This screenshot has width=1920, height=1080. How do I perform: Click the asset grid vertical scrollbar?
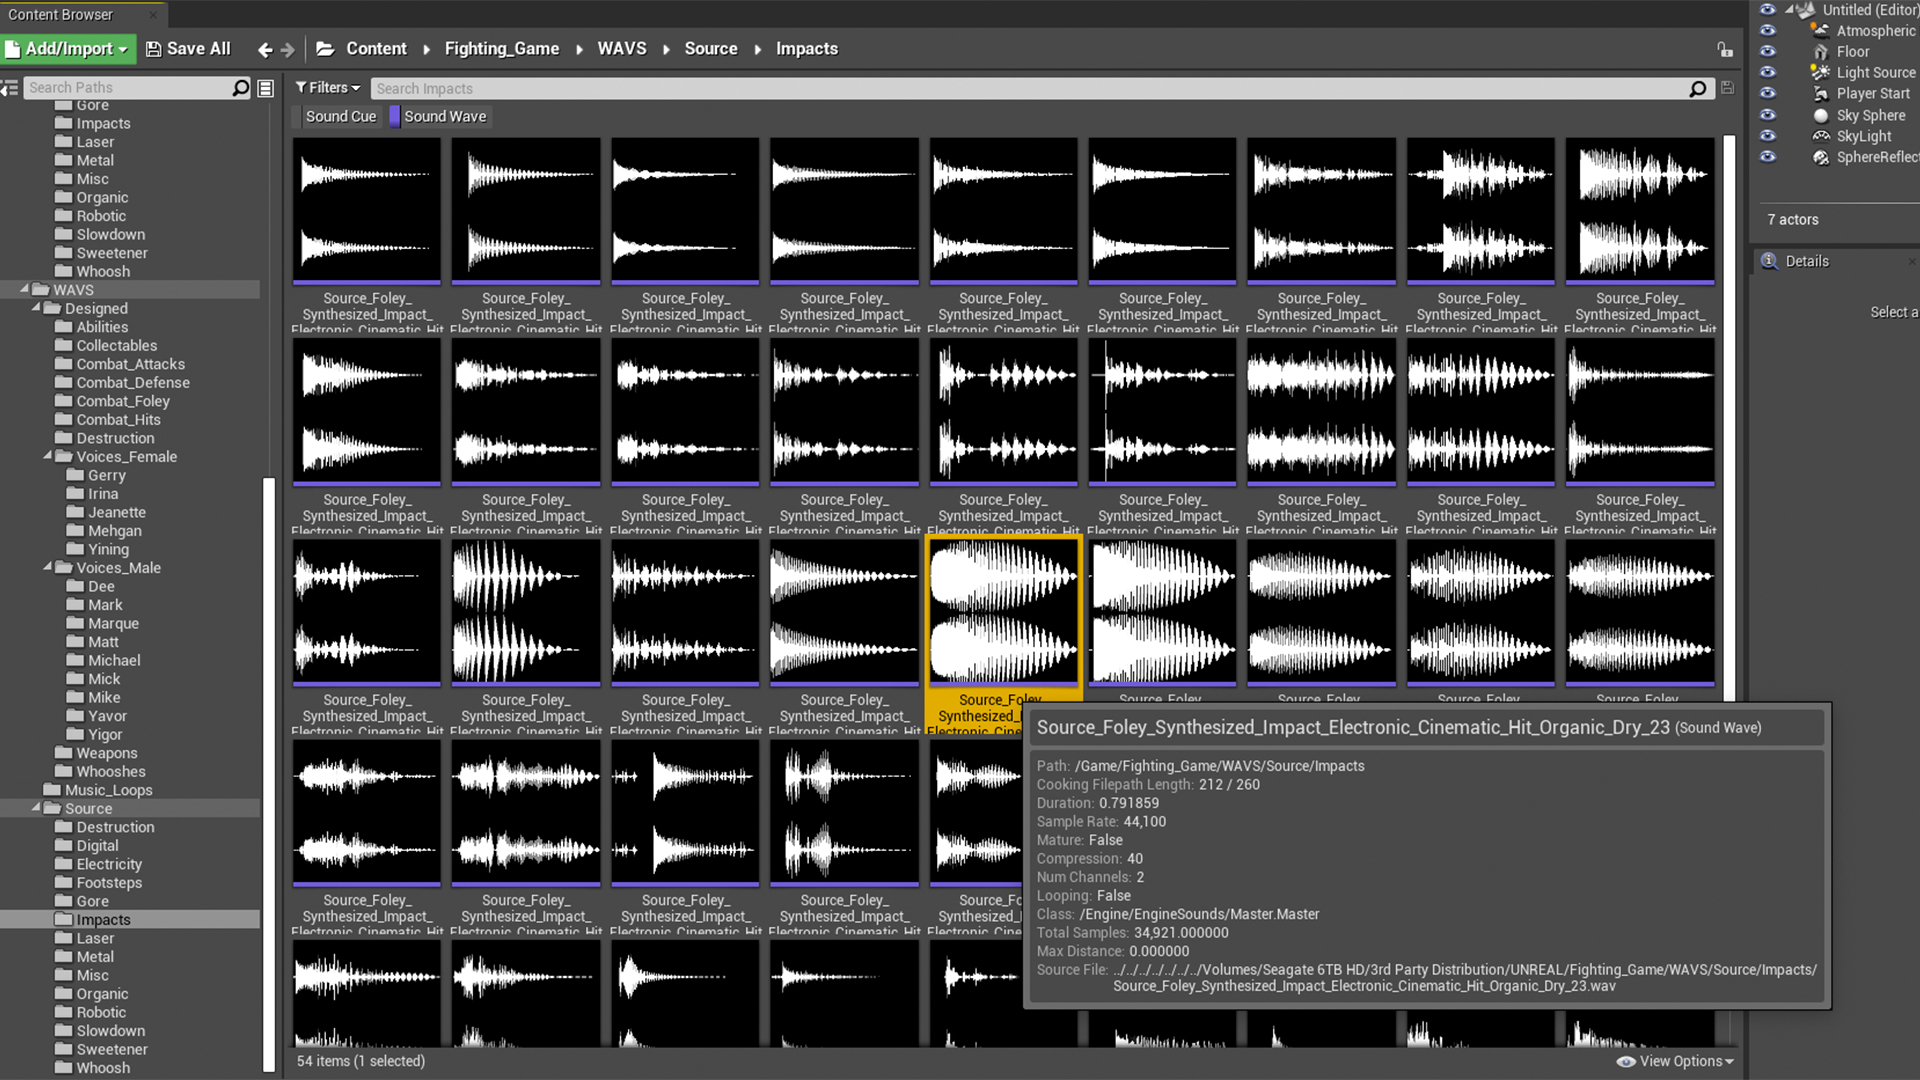tap(1729, 400)
